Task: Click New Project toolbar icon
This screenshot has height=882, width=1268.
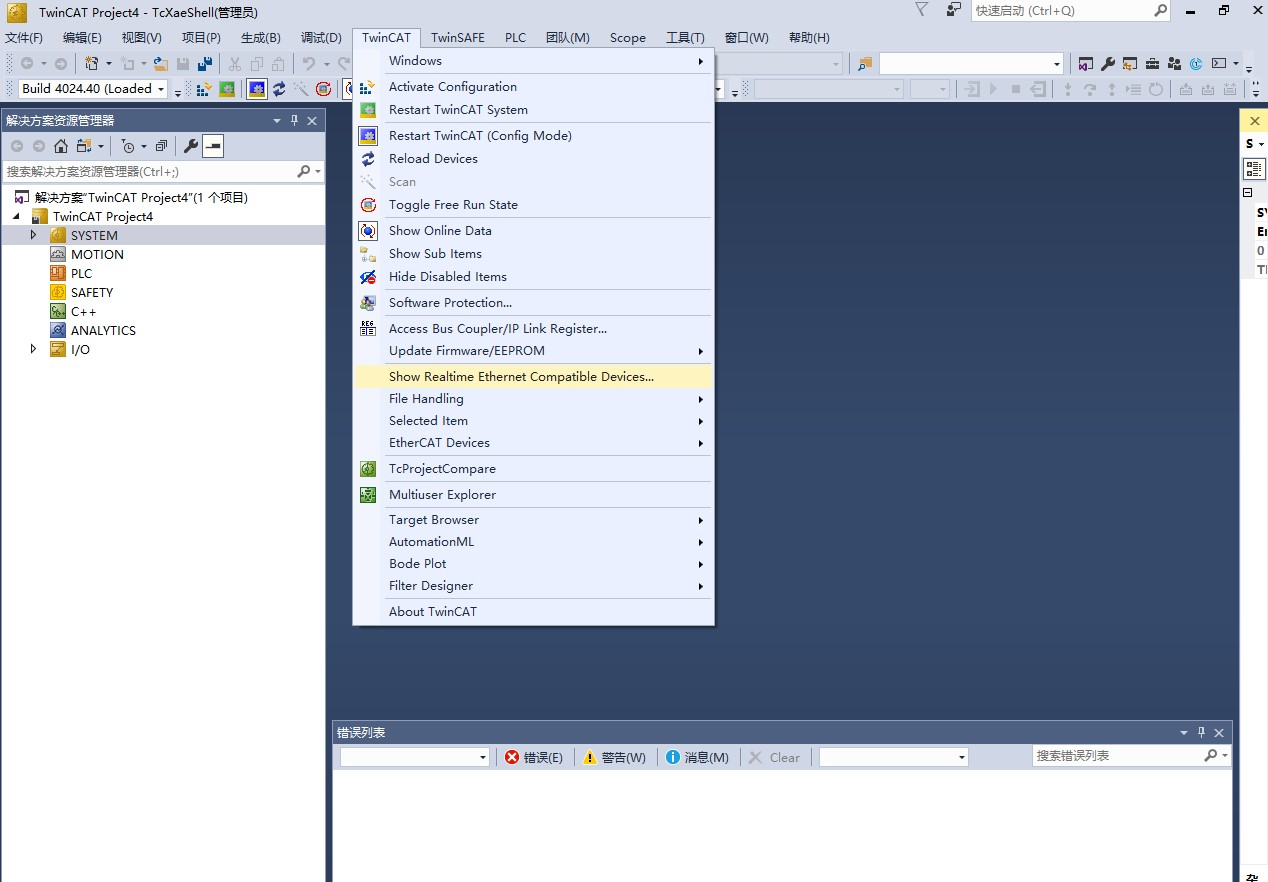Action: tap(91, 63)
